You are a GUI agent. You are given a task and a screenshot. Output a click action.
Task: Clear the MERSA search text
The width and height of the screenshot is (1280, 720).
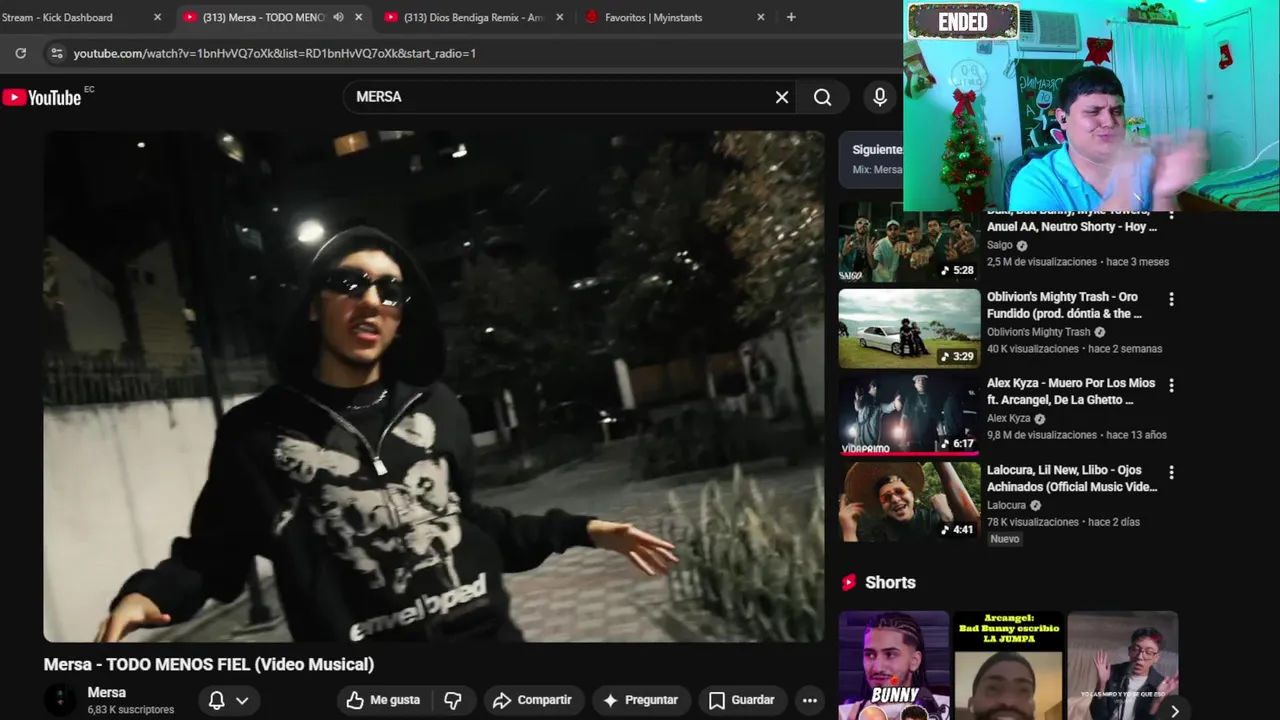782,97
